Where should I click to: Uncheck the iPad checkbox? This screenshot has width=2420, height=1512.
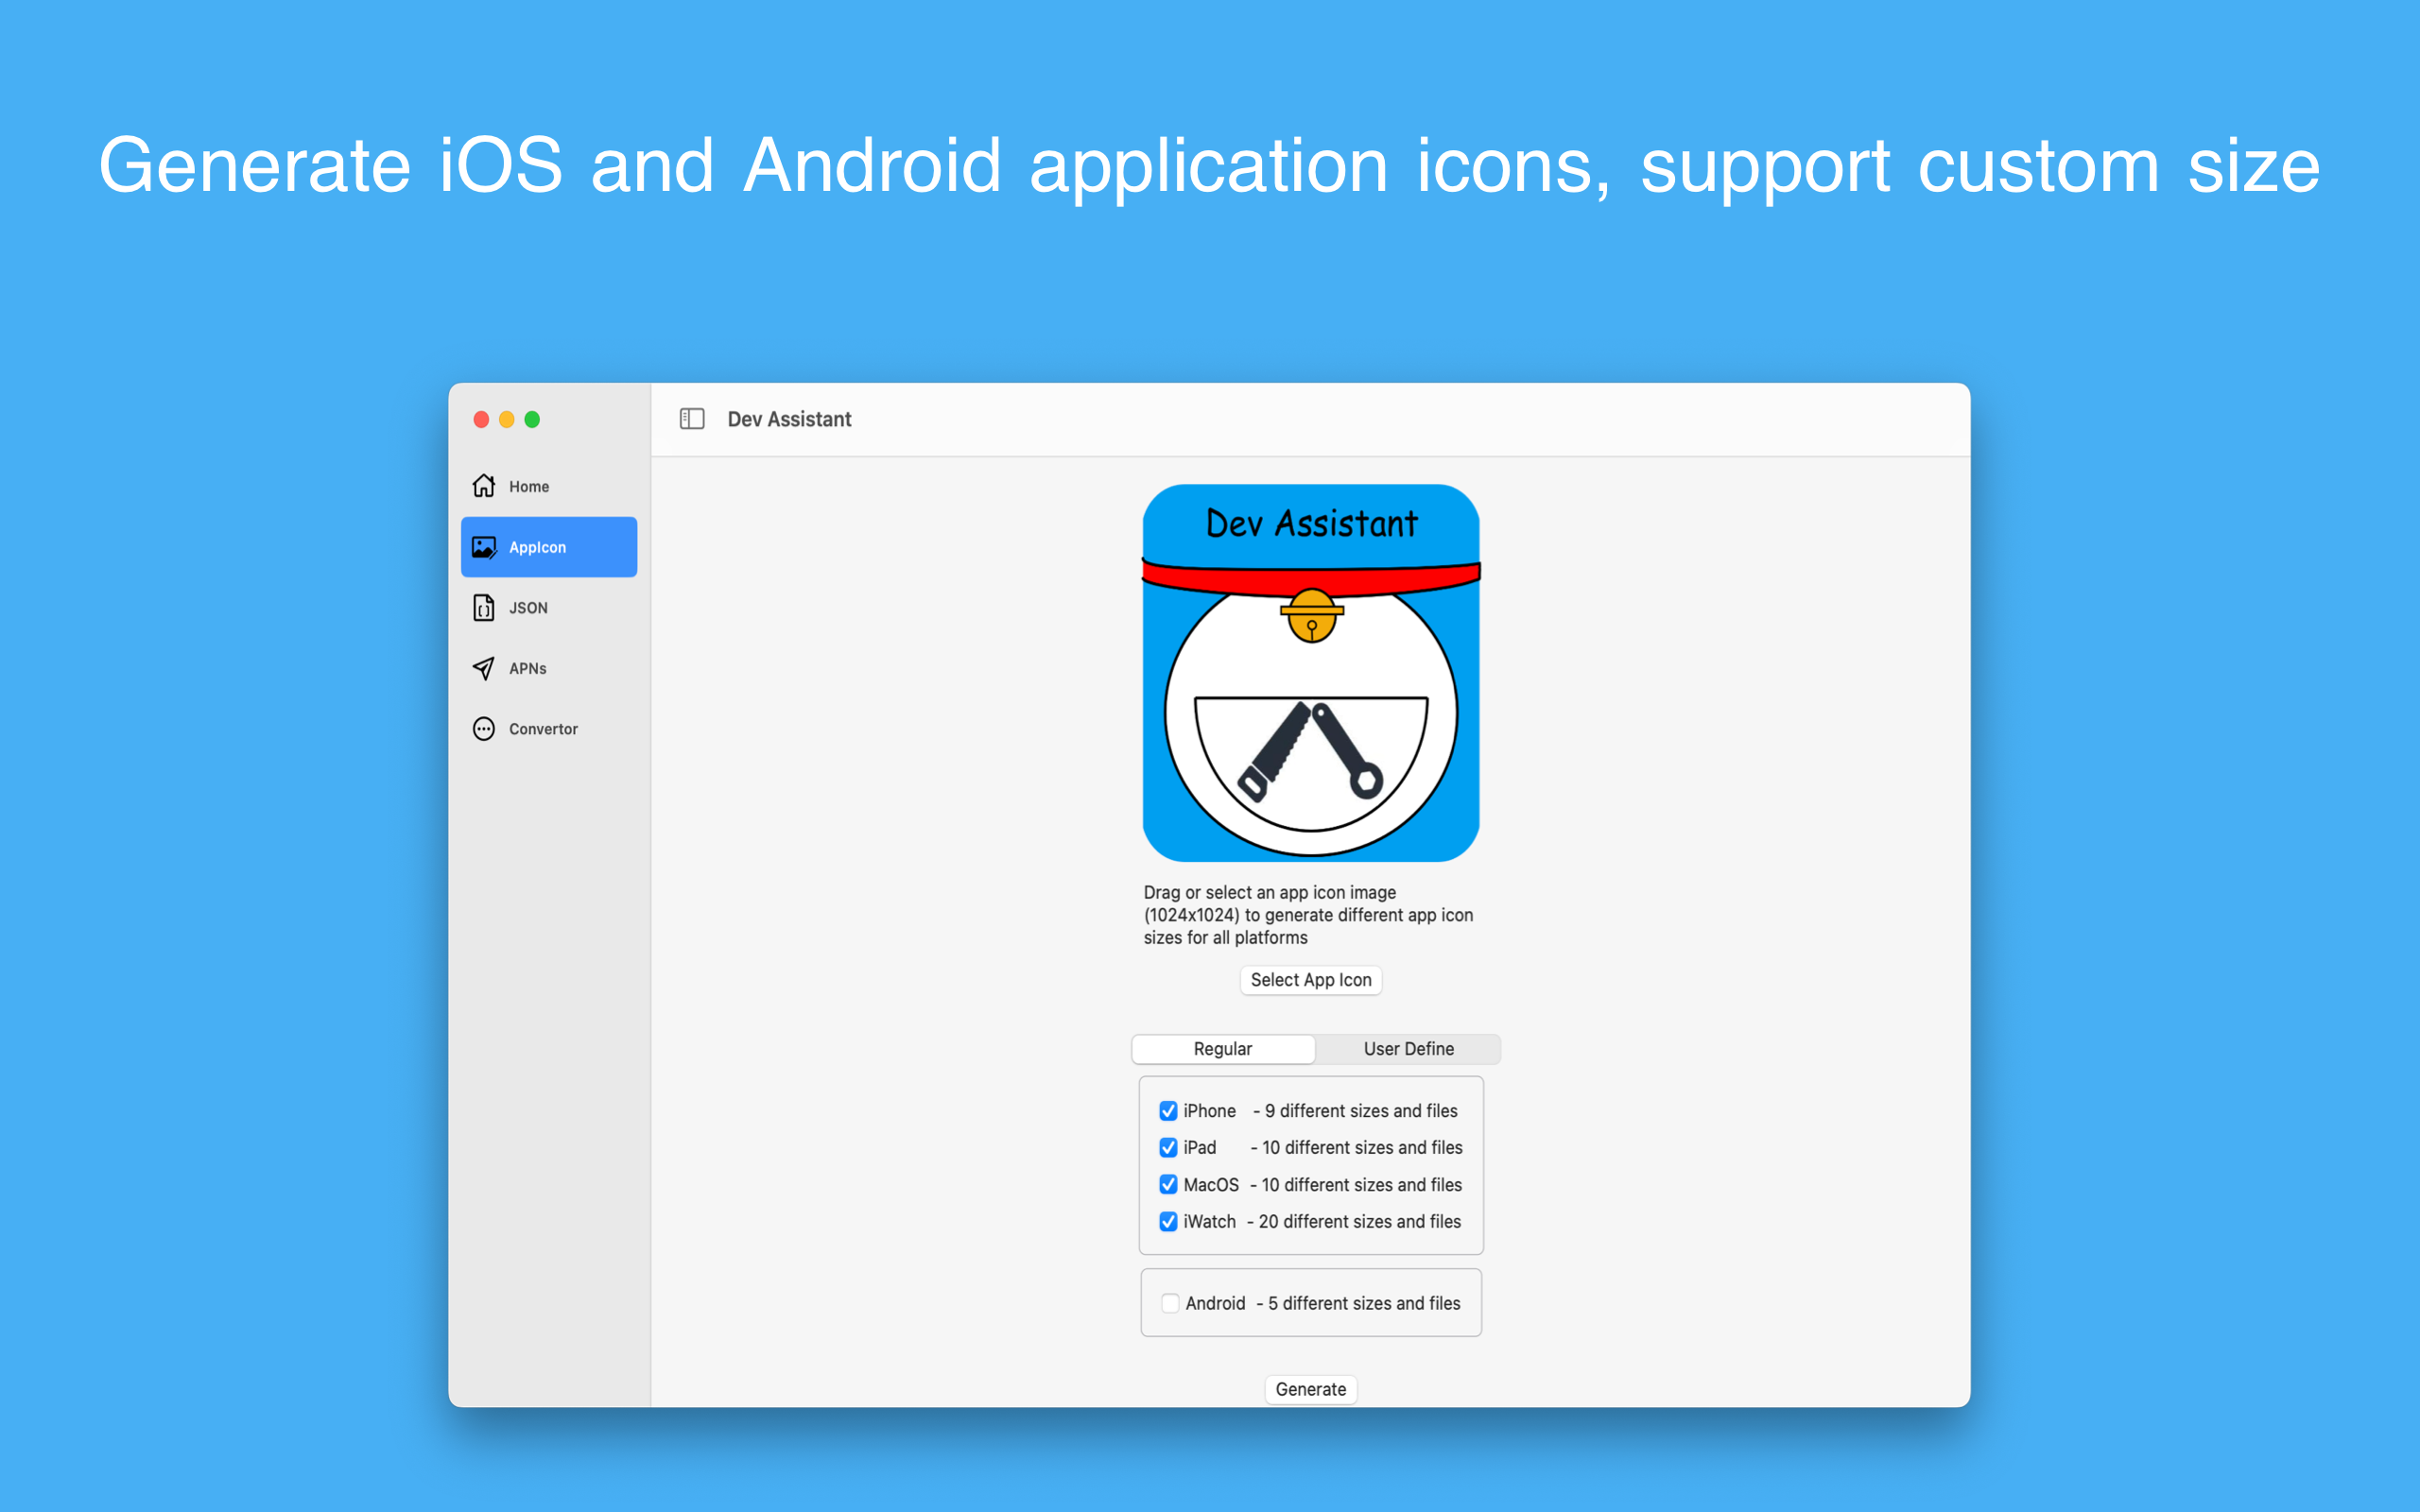pos(1168,1148)
